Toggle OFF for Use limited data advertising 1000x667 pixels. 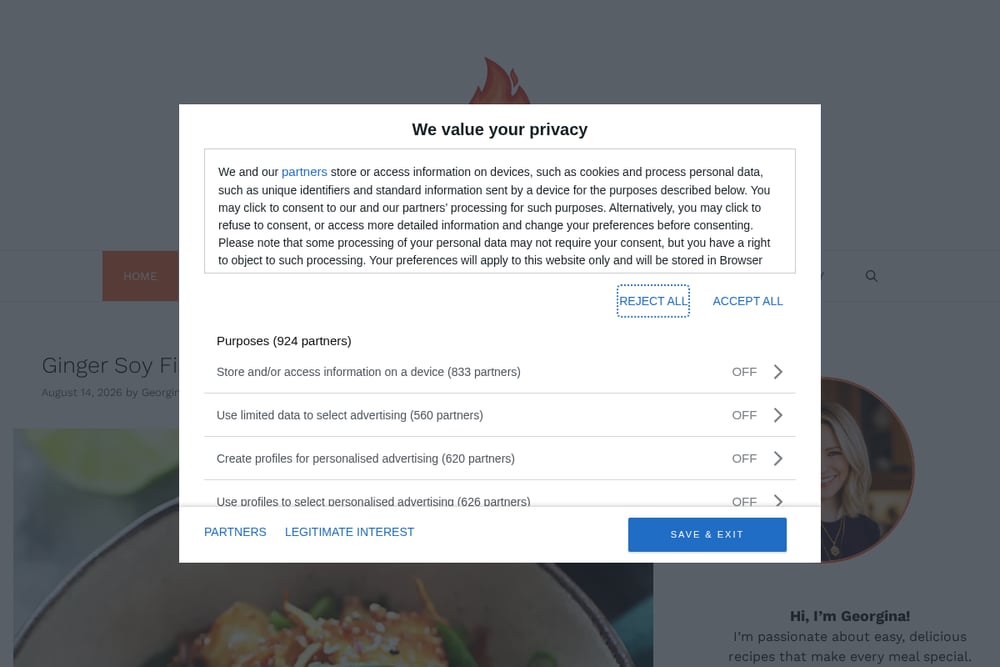click(x=744, y=415)
